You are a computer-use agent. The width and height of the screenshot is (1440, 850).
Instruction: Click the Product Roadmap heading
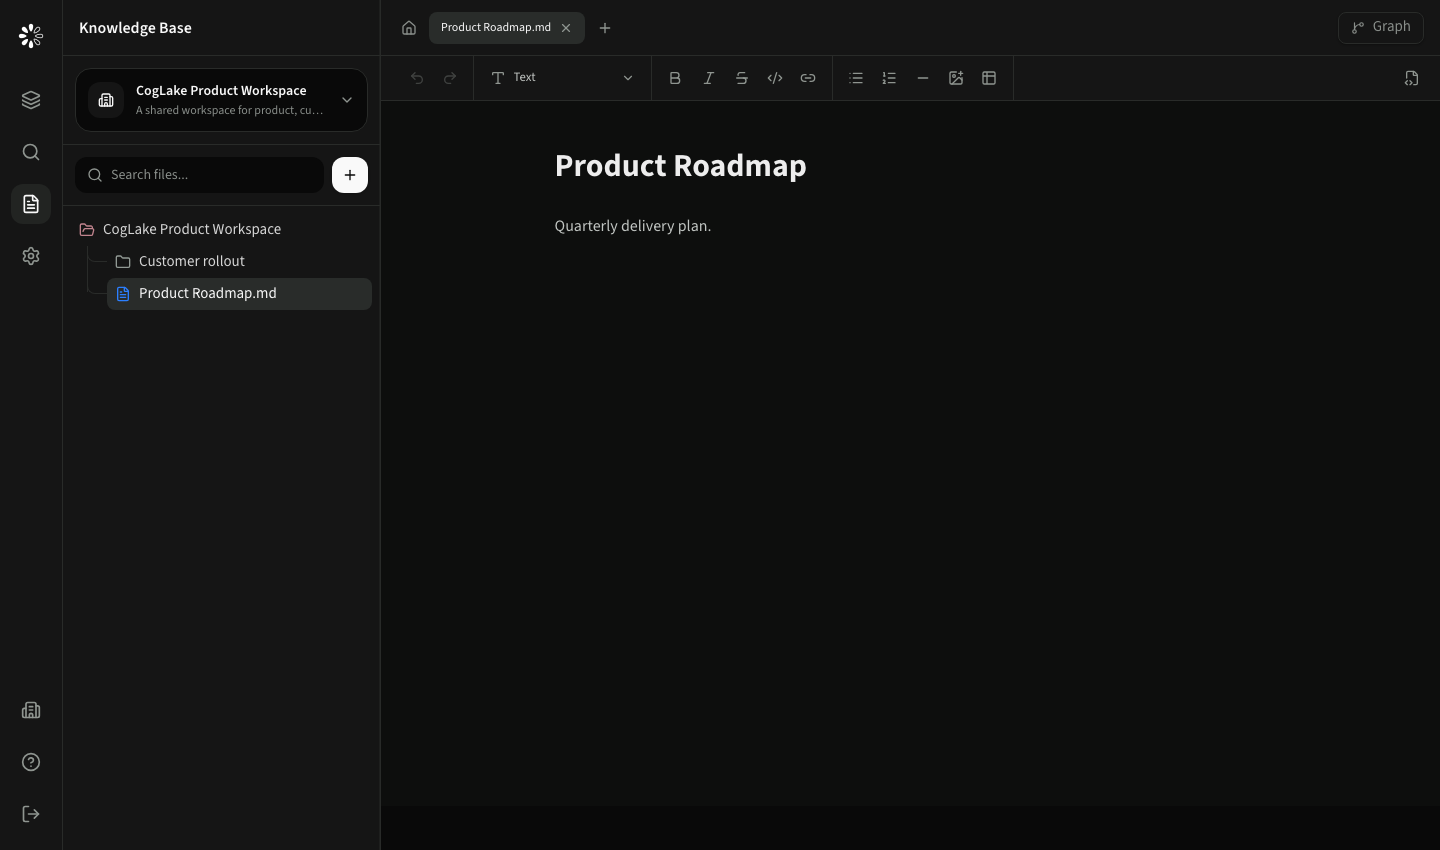click(x=680, y=166)
